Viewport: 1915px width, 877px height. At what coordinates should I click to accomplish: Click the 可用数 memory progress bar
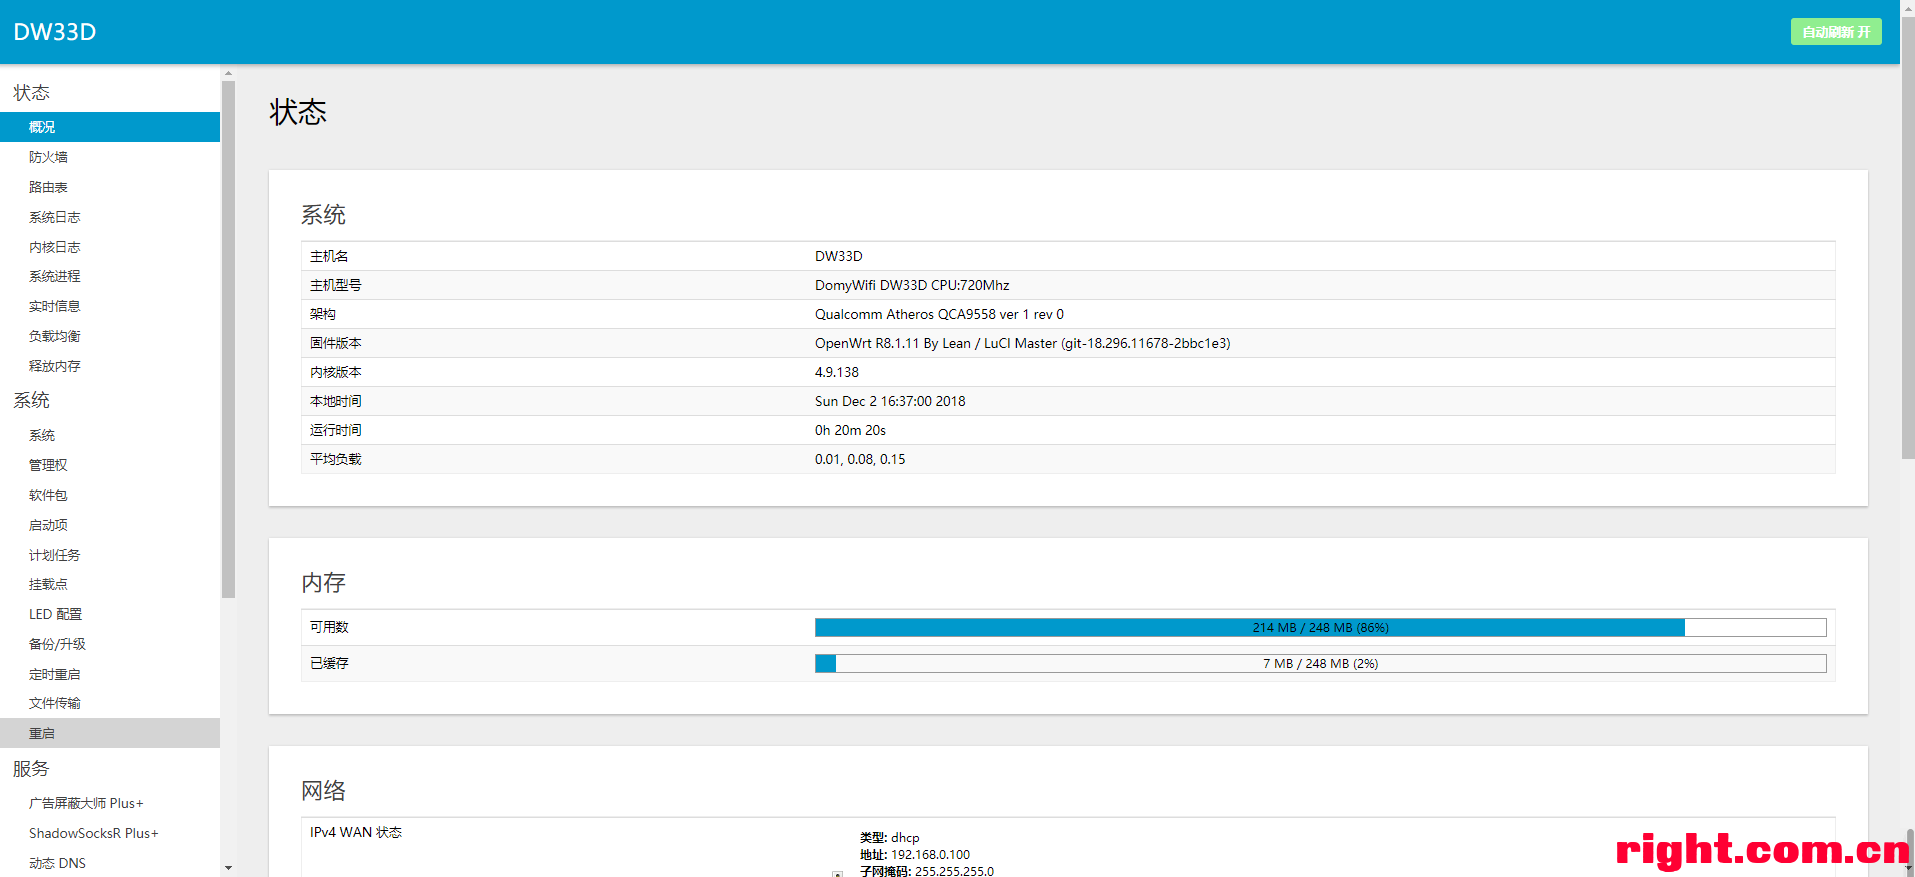pyautogui.click(x=1320, y=627)
